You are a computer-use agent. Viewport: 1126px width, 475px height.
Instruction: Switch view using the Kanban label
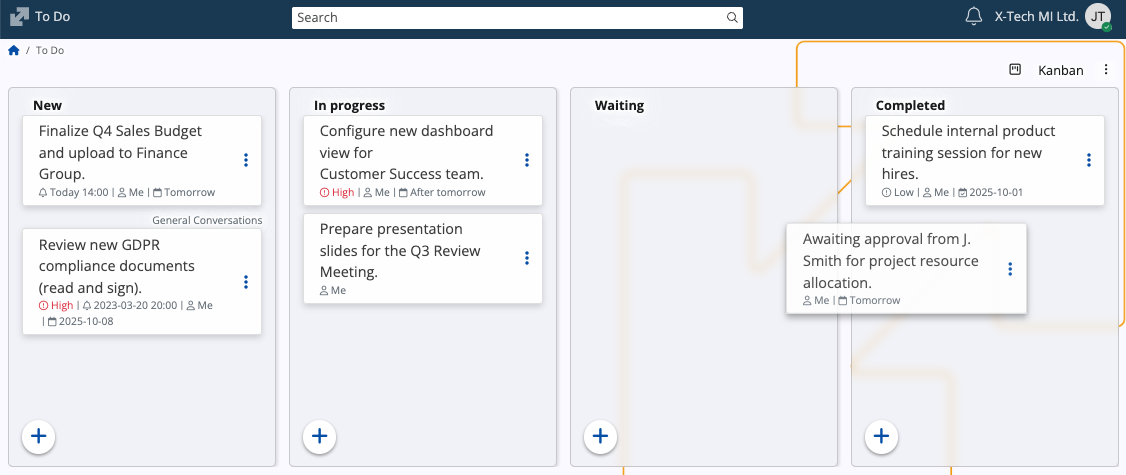[x=1060, y=70]
